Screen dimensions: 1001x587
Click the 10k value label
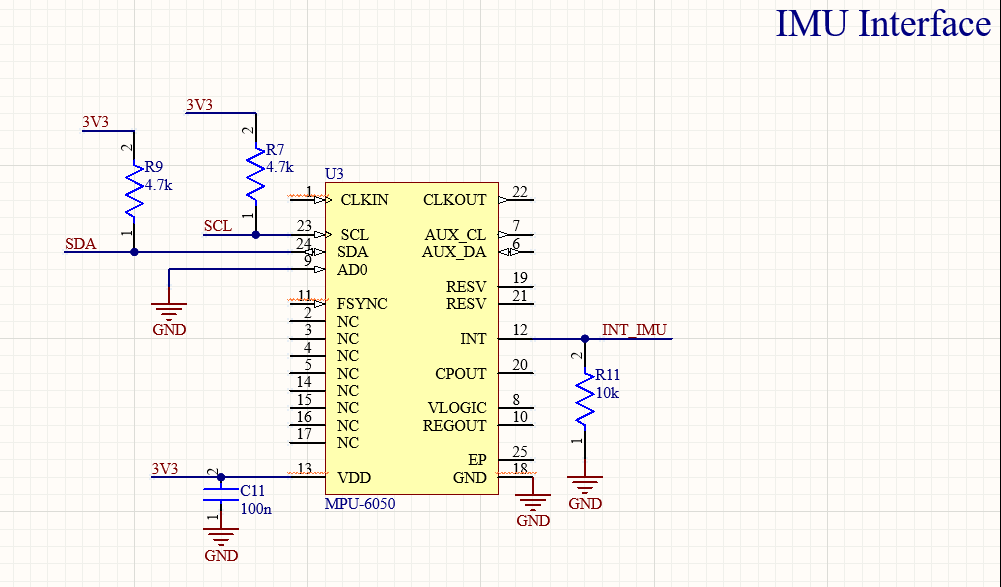[x=607, y=393]
